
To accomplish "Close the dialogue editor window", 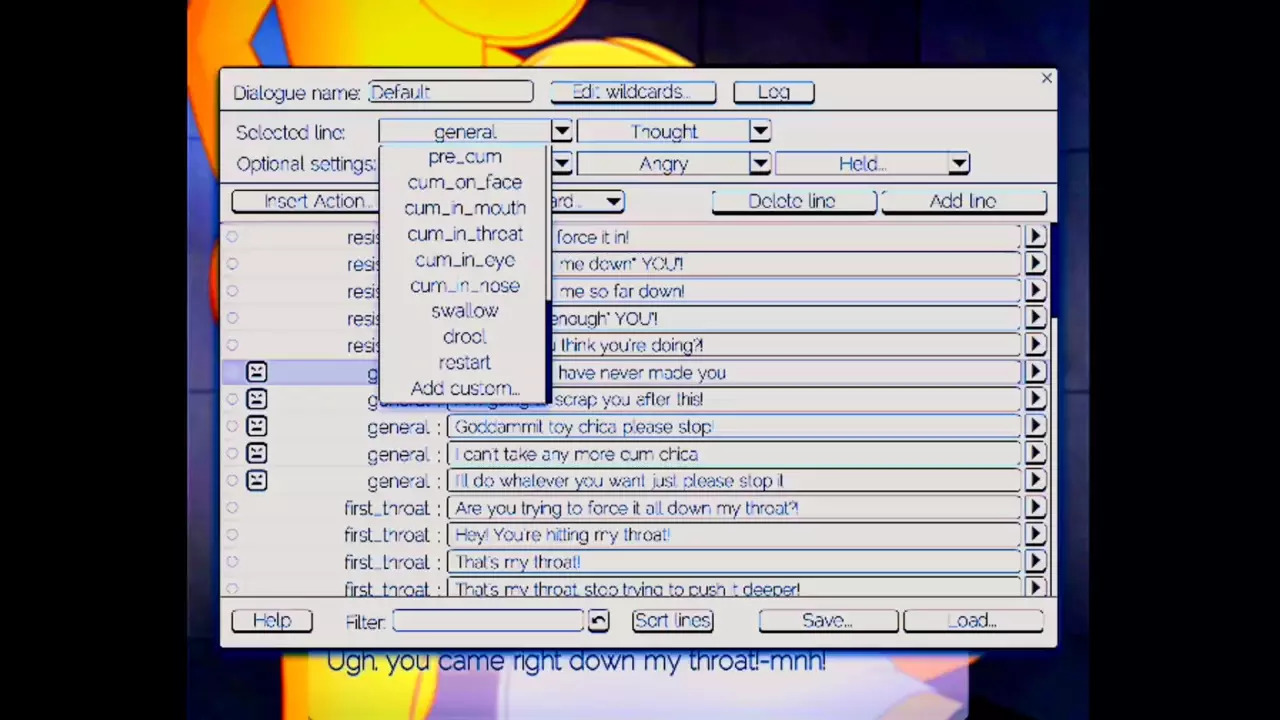I will (1046, 78).
